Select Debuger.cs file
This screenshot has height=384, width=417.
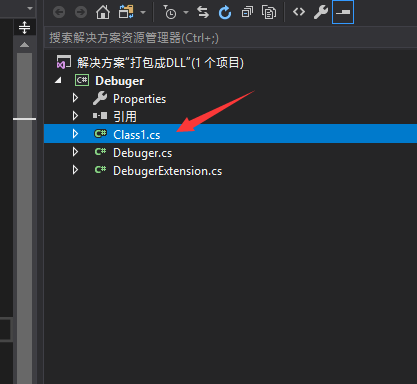[x=142, y=153]
